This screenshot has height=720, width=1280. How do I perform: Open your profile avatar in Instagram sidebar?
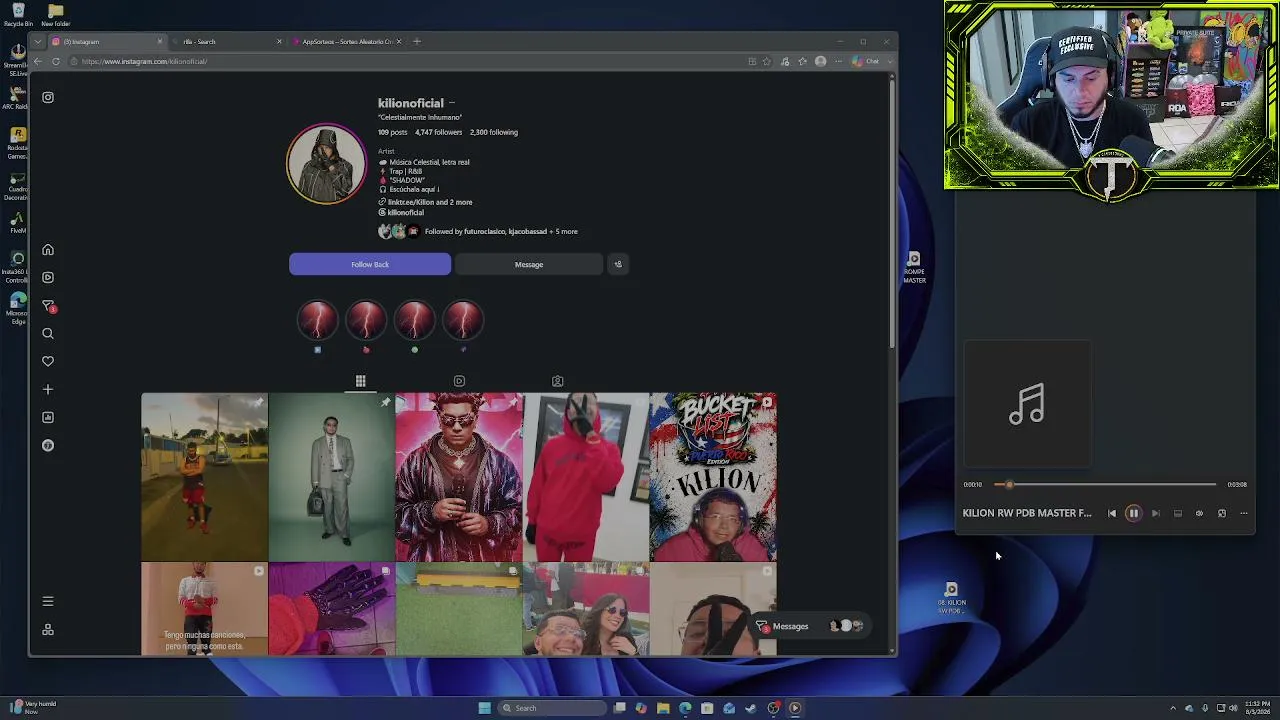pos(48,445)
